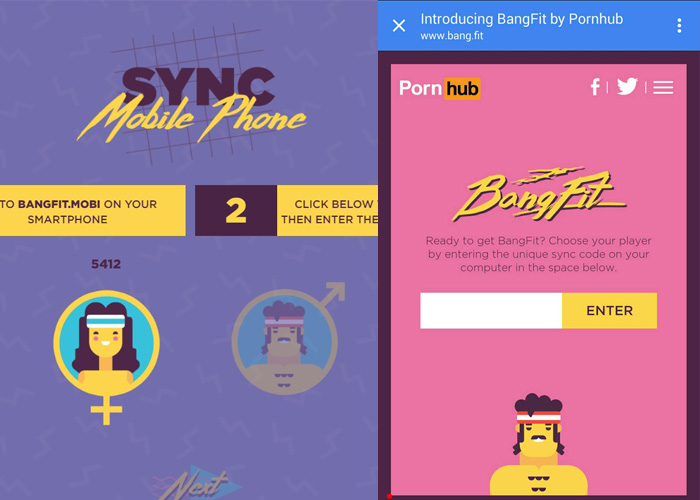This screenshot has width=700, height=500.
Task: Submit the code with the ENTER button
Action: coord(609,311)
